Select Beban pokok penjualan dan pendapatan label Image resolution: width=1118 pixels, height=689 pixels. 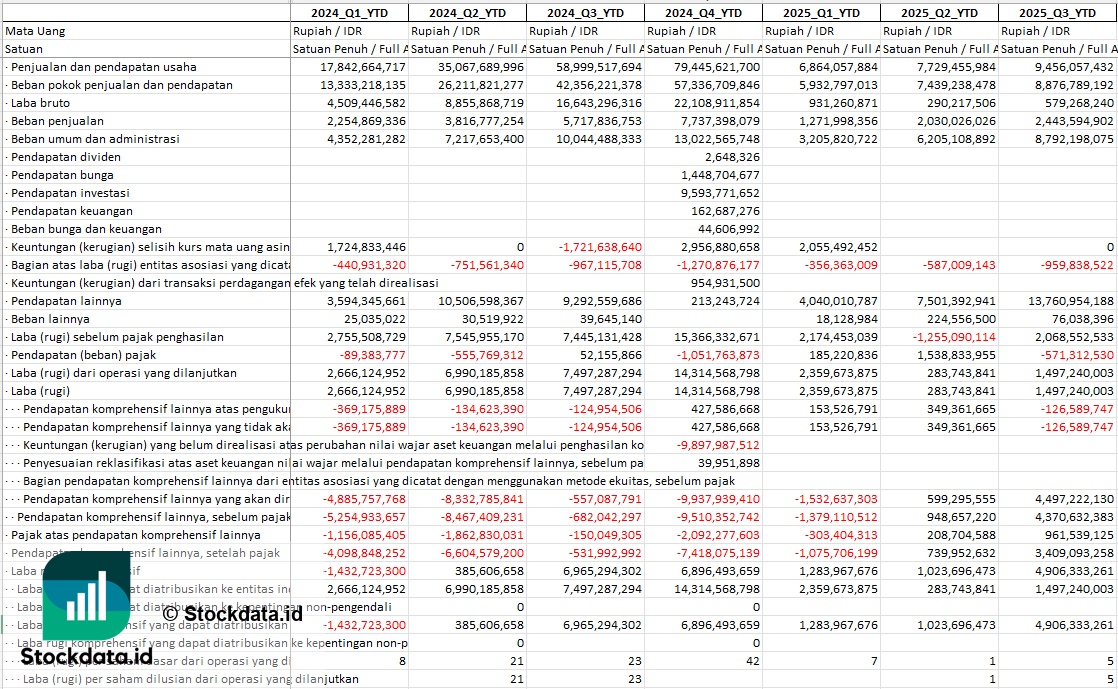(x=121, y=85)
